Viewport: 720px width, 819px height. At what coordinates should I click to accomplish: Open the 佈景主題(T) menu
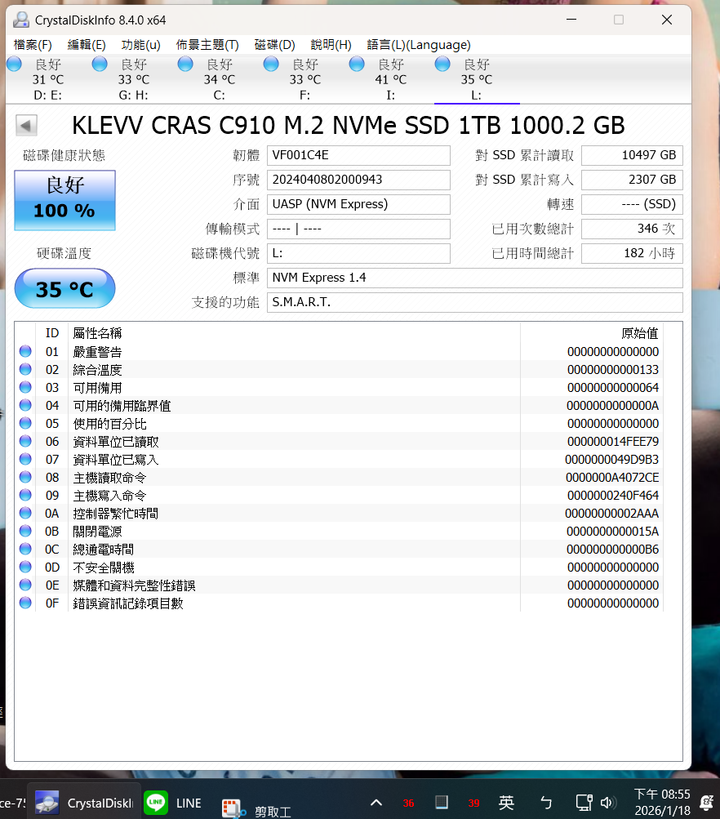pyautogui.click(x=207, y=44)
